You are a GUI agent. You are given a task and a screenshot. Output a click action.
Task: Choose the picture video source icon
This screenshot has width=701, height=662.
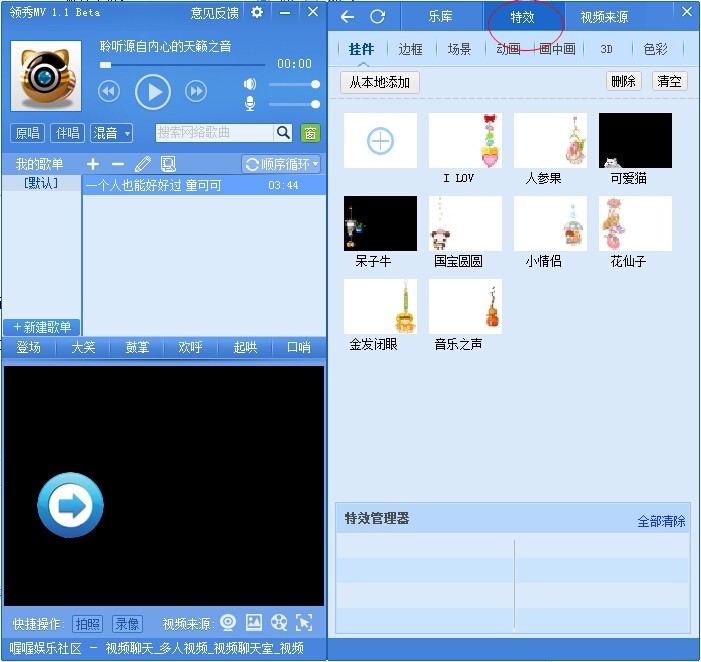tap(254, 623)
